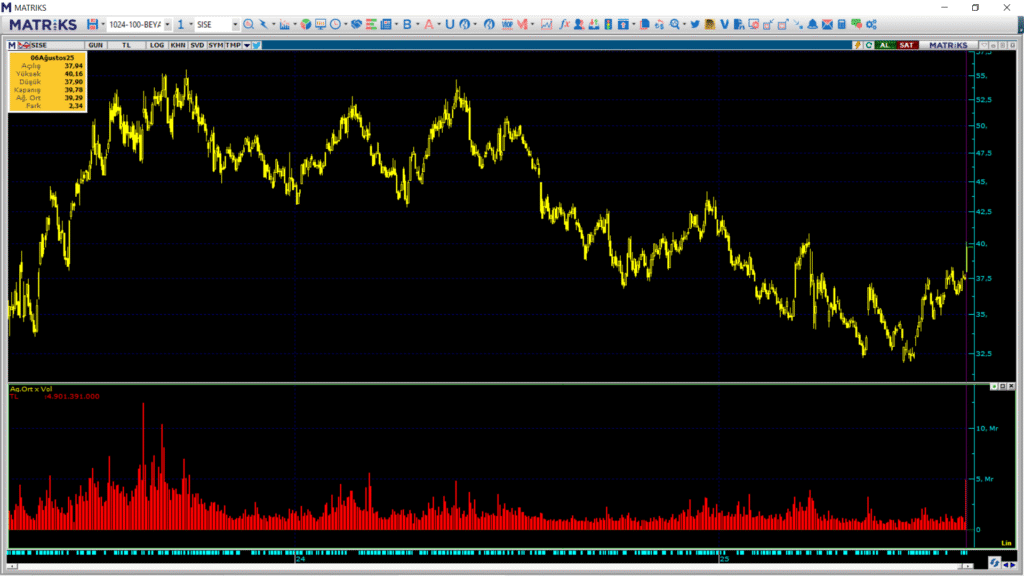Expand the 1024-100-BEYAZ layout dropdown
The image size is (1024, 576).
click(x=166, y=24)
